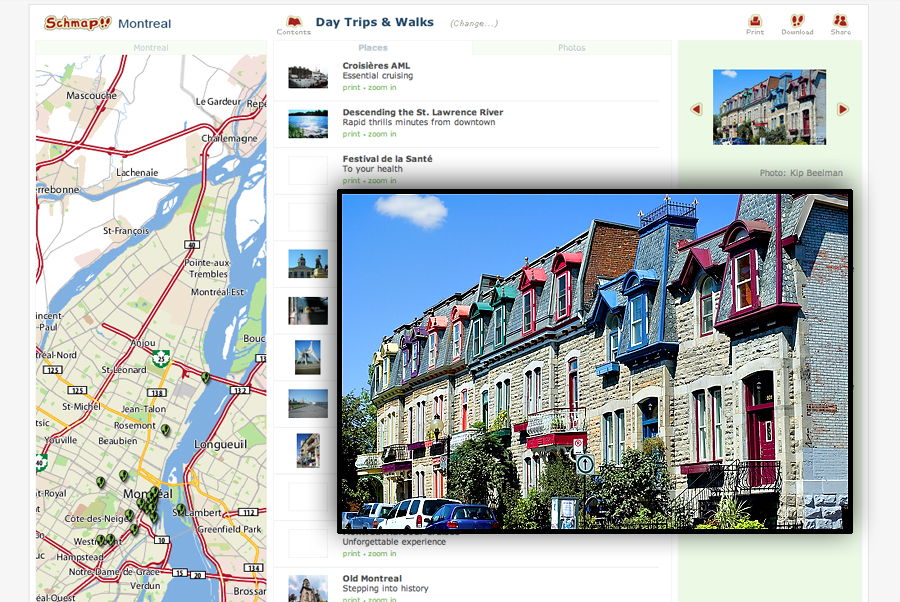Image resolution: width=900 pixels, height=602 pixels.
Task: Click the Day Trips & Walks heading
Action: pyautogui.click(x=375, y=22)
